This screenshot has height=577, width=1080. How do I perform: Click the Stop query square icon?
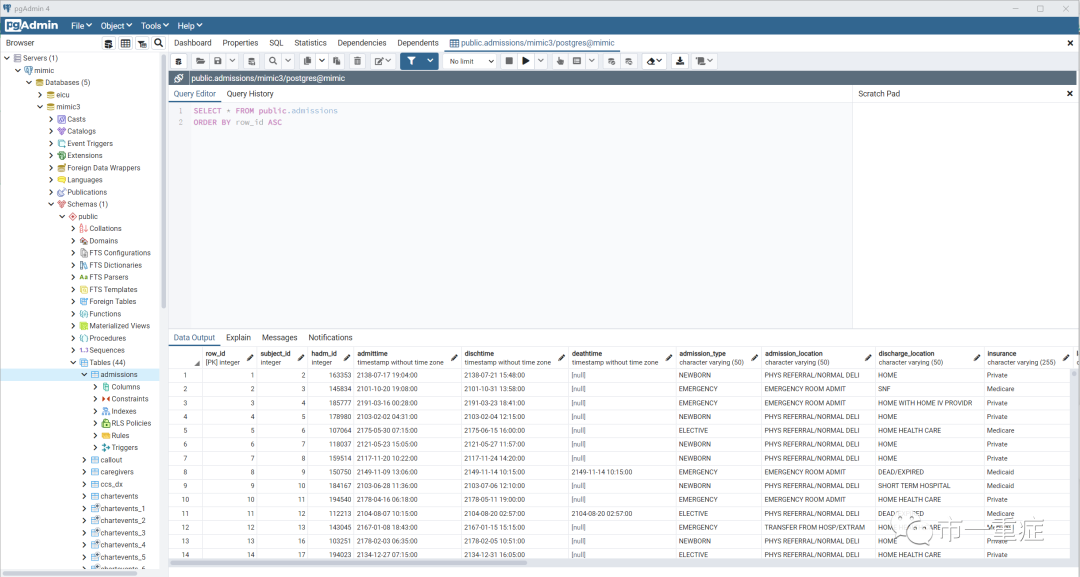pyautogui.click(x=509, y=61)
